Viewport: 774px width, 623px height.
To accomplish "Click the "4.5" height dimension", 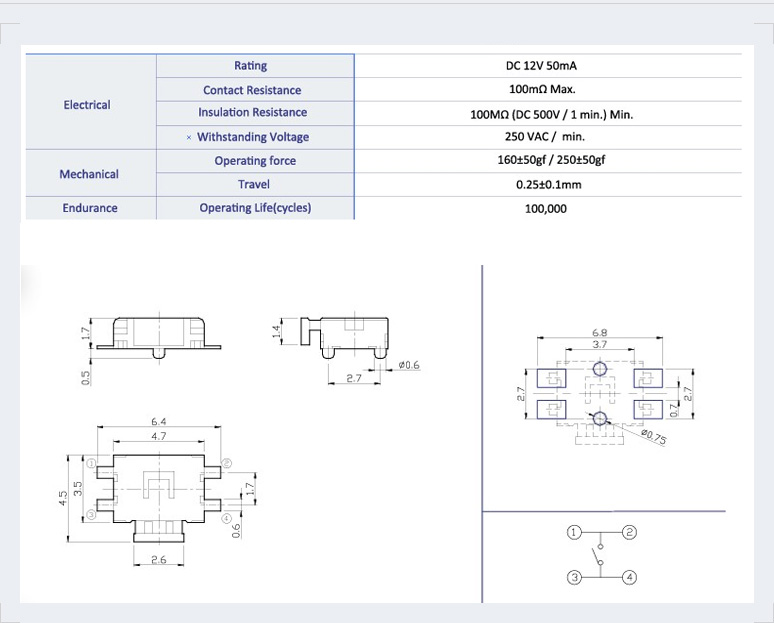I will click(x=63, y=498).
